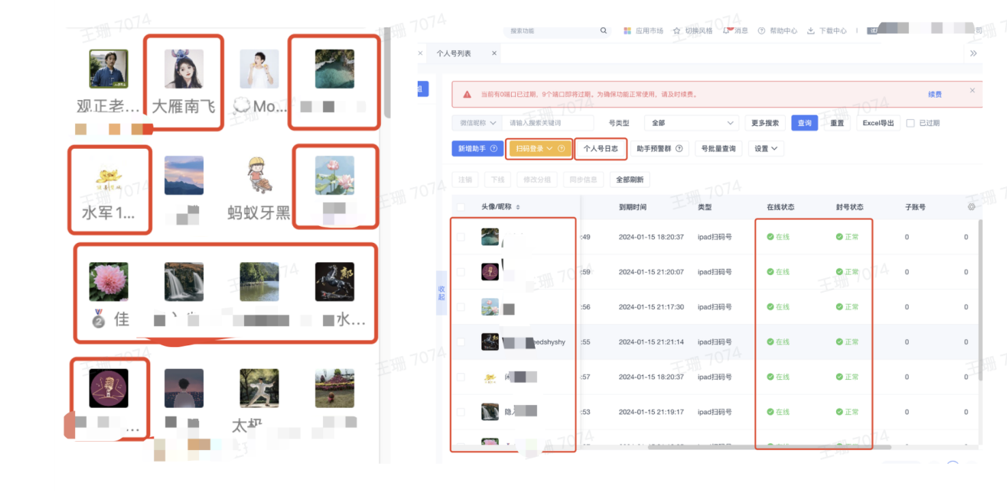
Task: Click the help icon on 新增助手 button
Action: coord(493,148)
